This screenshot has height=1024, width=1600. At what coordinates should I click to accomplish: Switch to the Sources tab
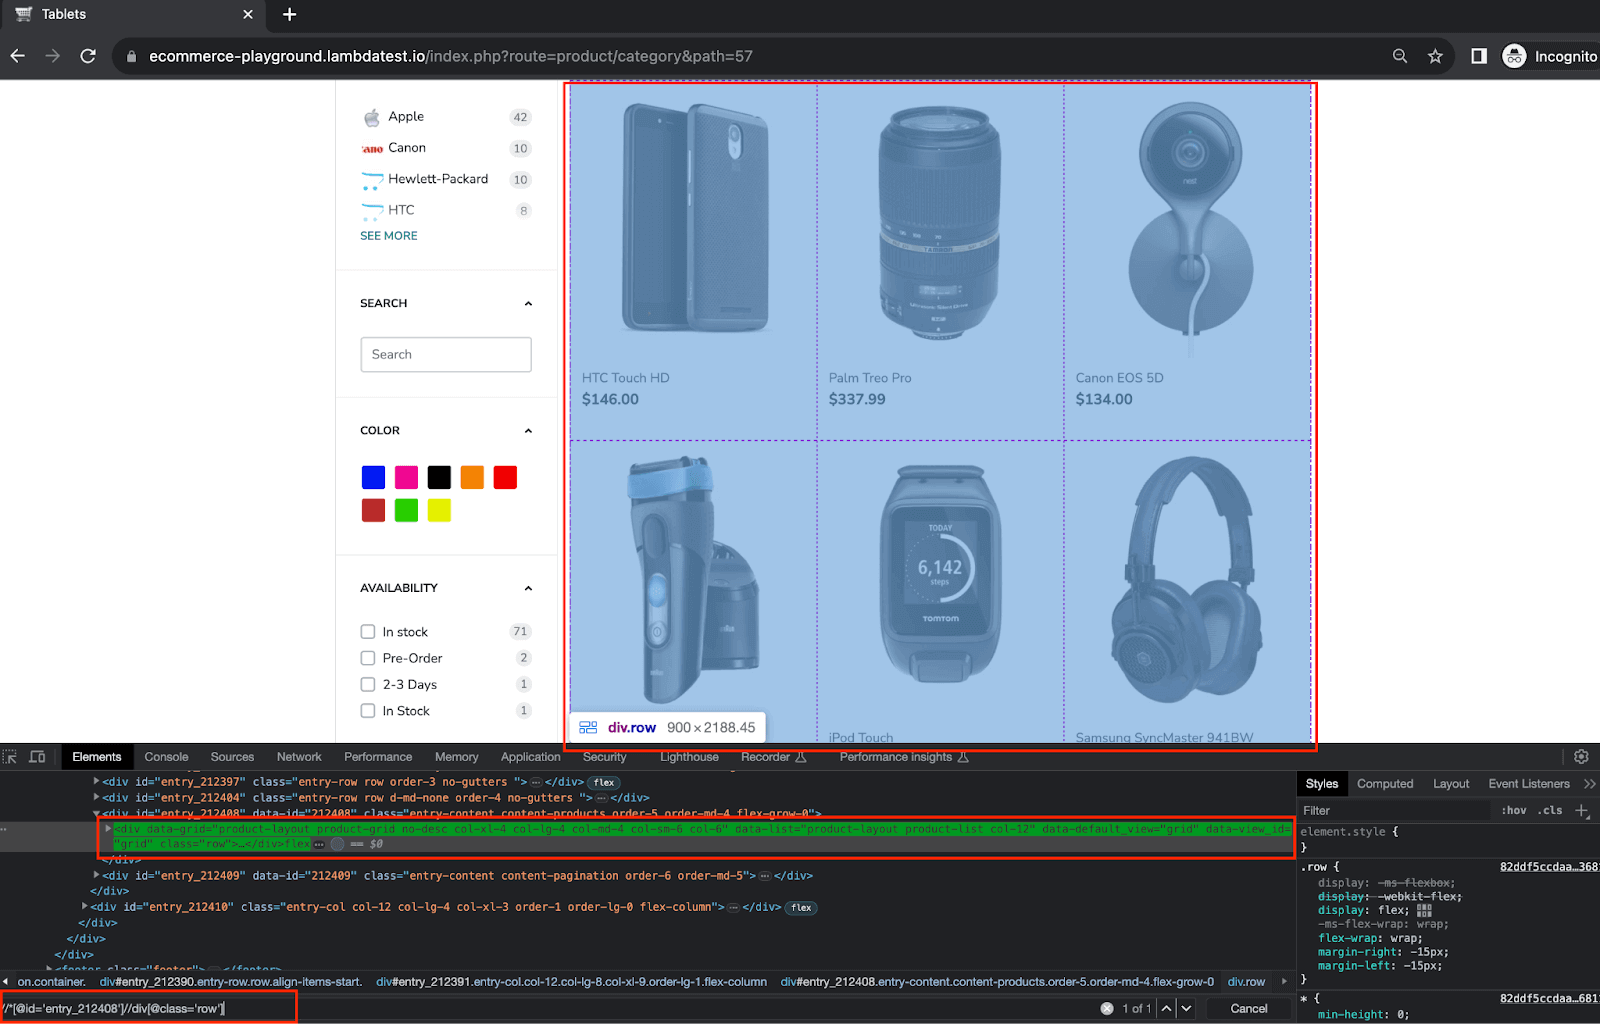pyautogui.click(x=232, y=757)
